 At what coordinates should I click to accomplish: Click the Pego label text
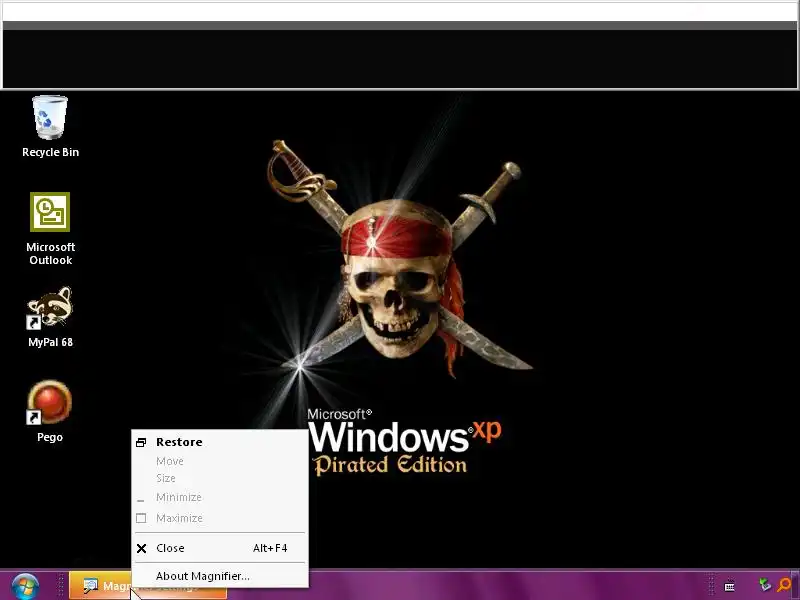pyautogui.click(x=50, y=437)
